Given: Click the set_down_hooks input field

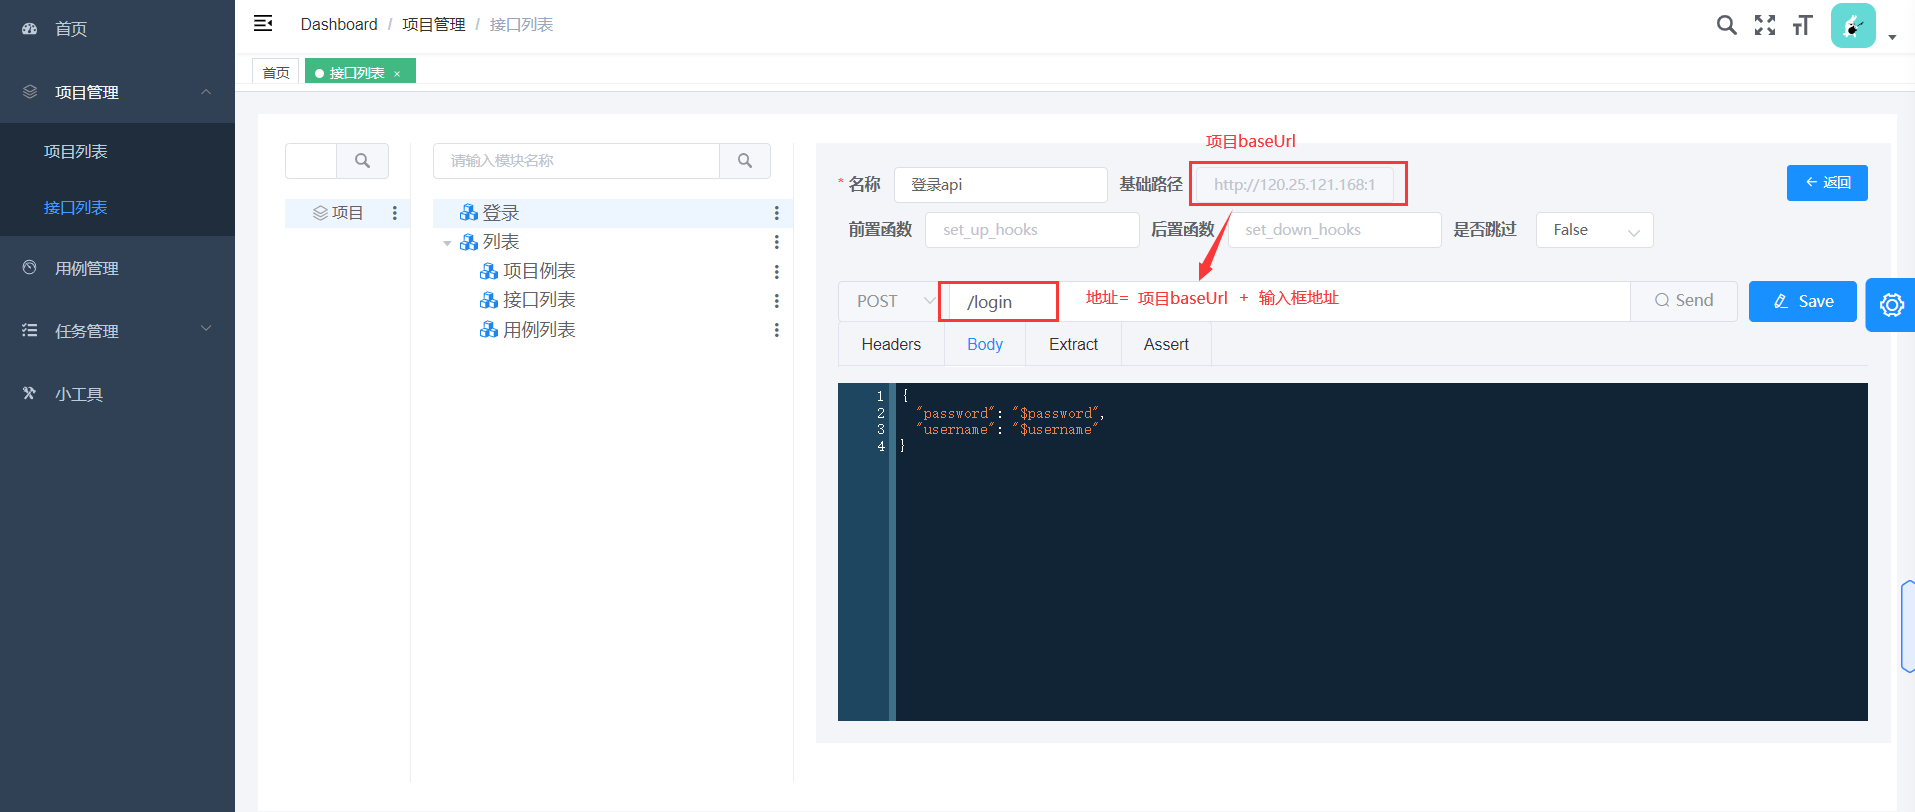Looking at the screenshot, I should coord(1335,230).
